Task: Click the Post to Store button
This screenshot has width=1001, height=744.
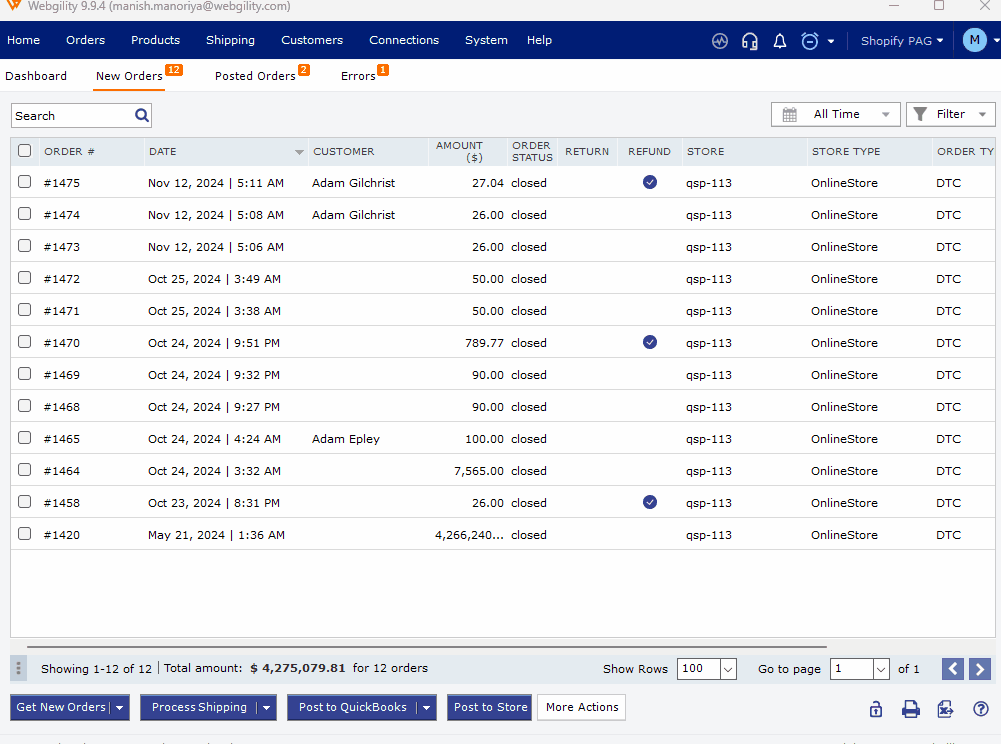Action: 490,708
